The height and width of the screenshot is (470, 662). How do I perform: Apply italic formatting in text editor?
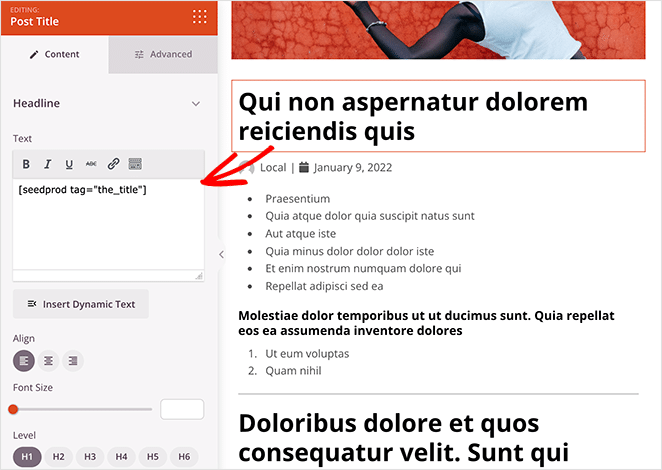click(x=47, y=164)
